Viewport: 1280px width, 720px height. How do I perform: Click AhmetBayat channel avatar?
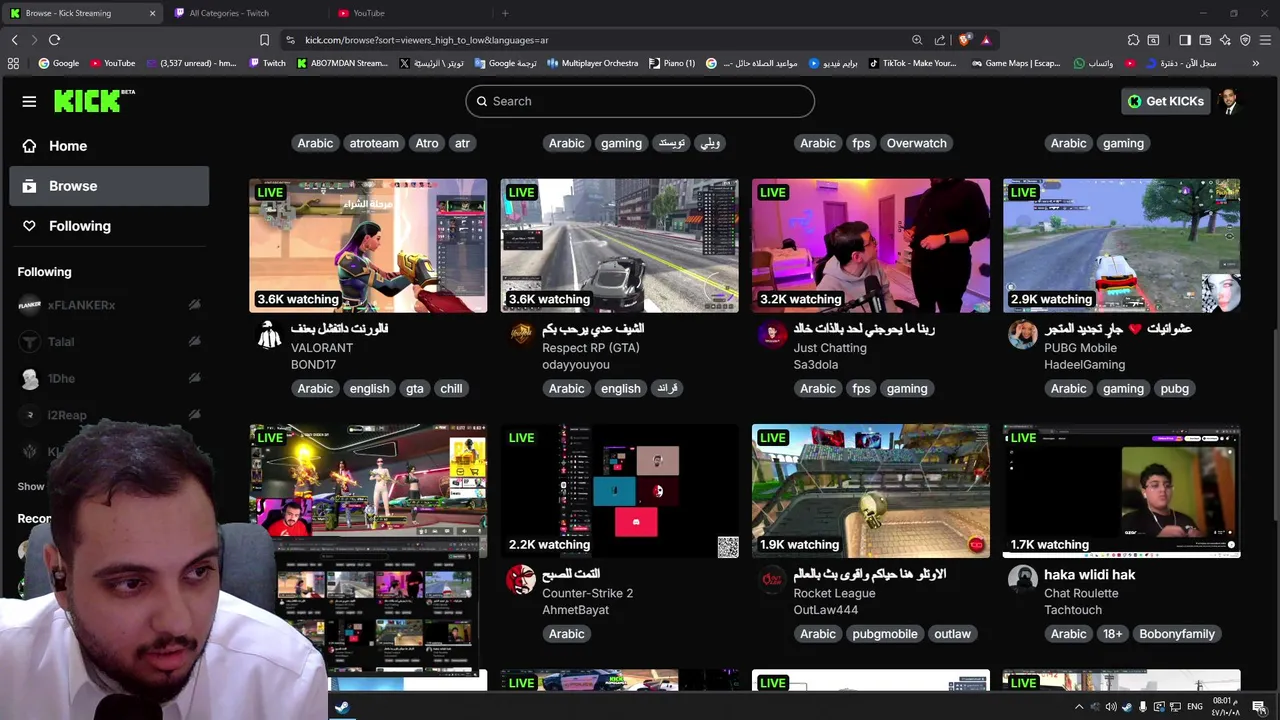tap(520, 580)
